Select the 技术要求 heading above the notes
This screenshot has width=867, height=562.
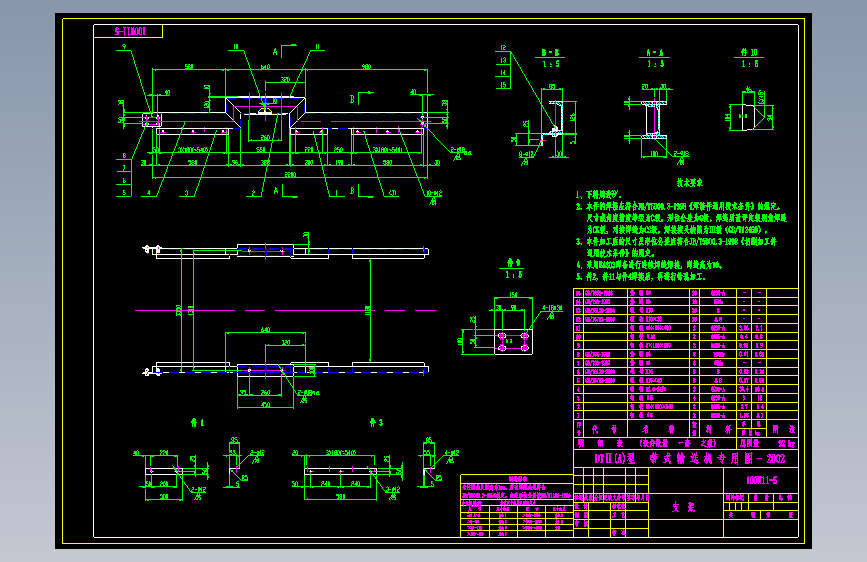point(690,183)
